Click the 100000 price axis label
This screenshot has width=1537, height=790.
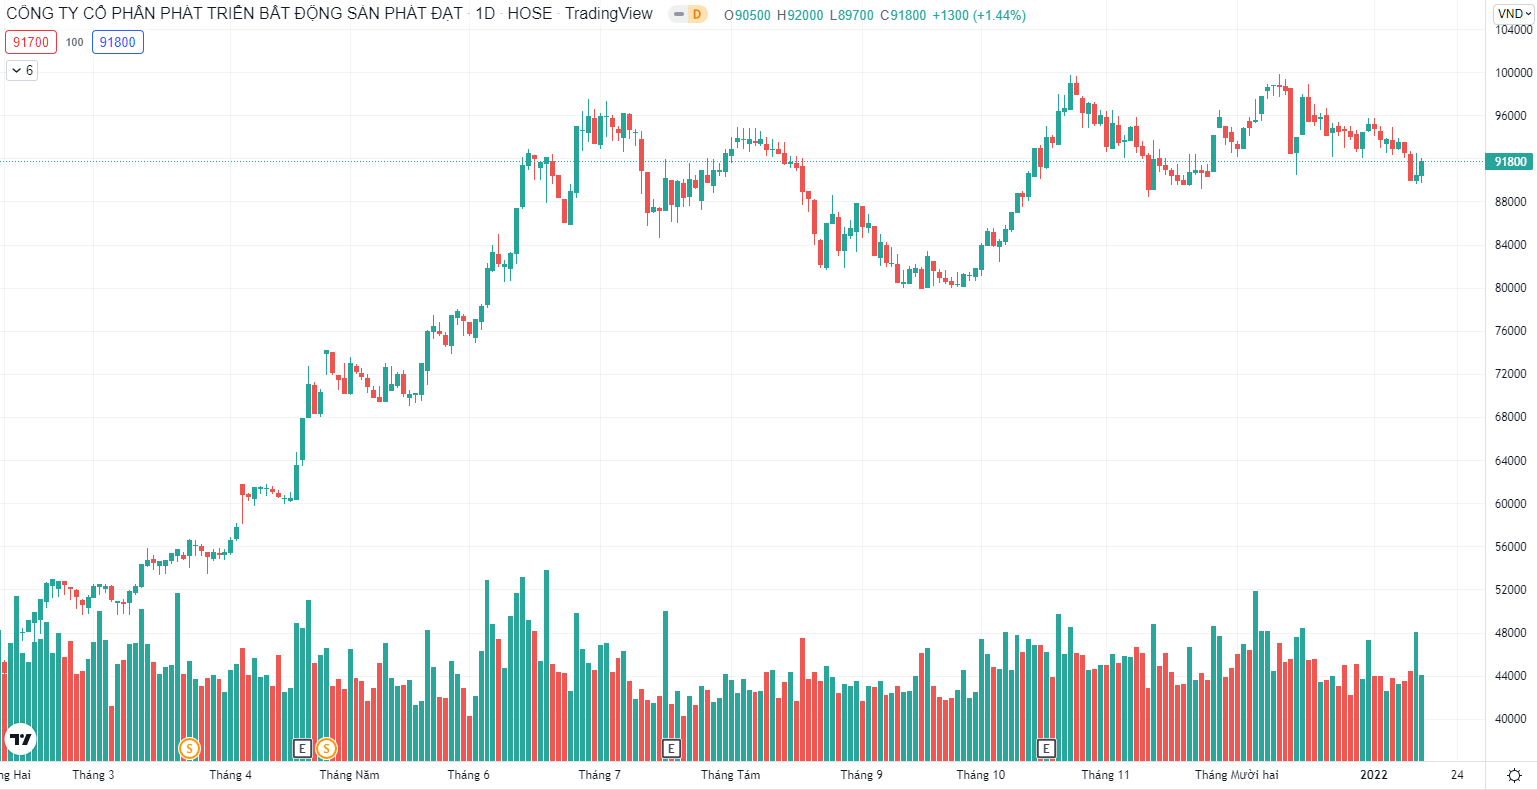point(1513,73)
